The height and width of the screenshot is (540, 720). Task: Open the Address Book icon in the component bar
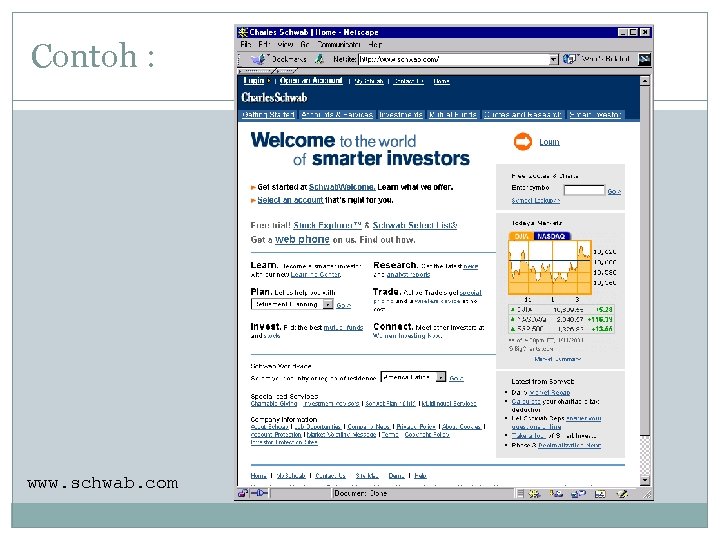600,494
